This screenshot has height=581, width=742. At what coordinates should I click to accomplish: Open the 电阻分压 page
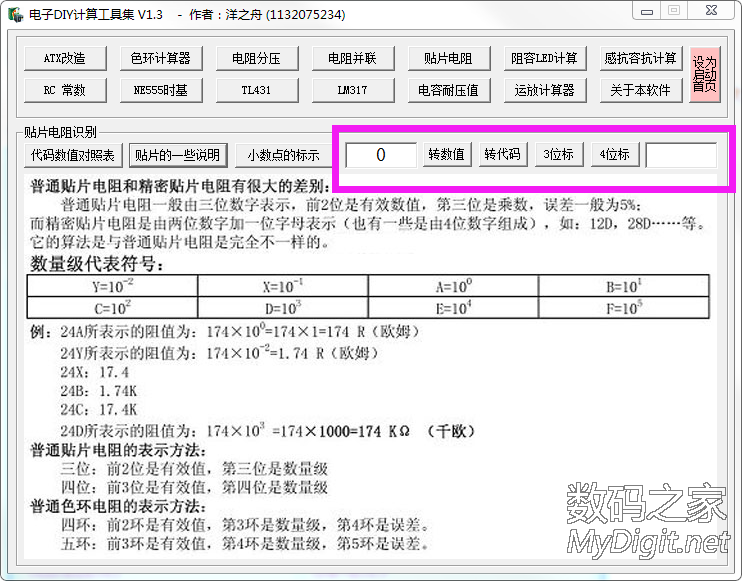[x=257, y=58]
